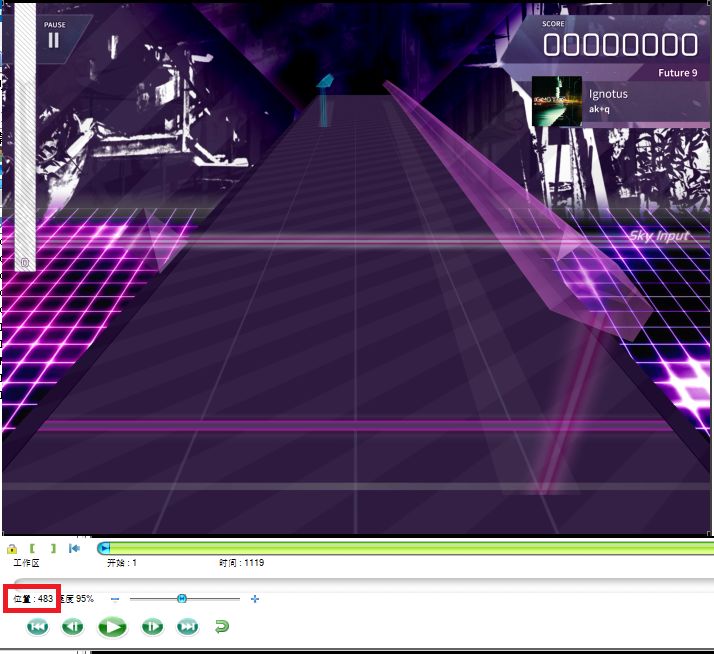Viewport: 714px width, 654px height.
Task: Increase speed with plus button
Action: pos(255,599)
